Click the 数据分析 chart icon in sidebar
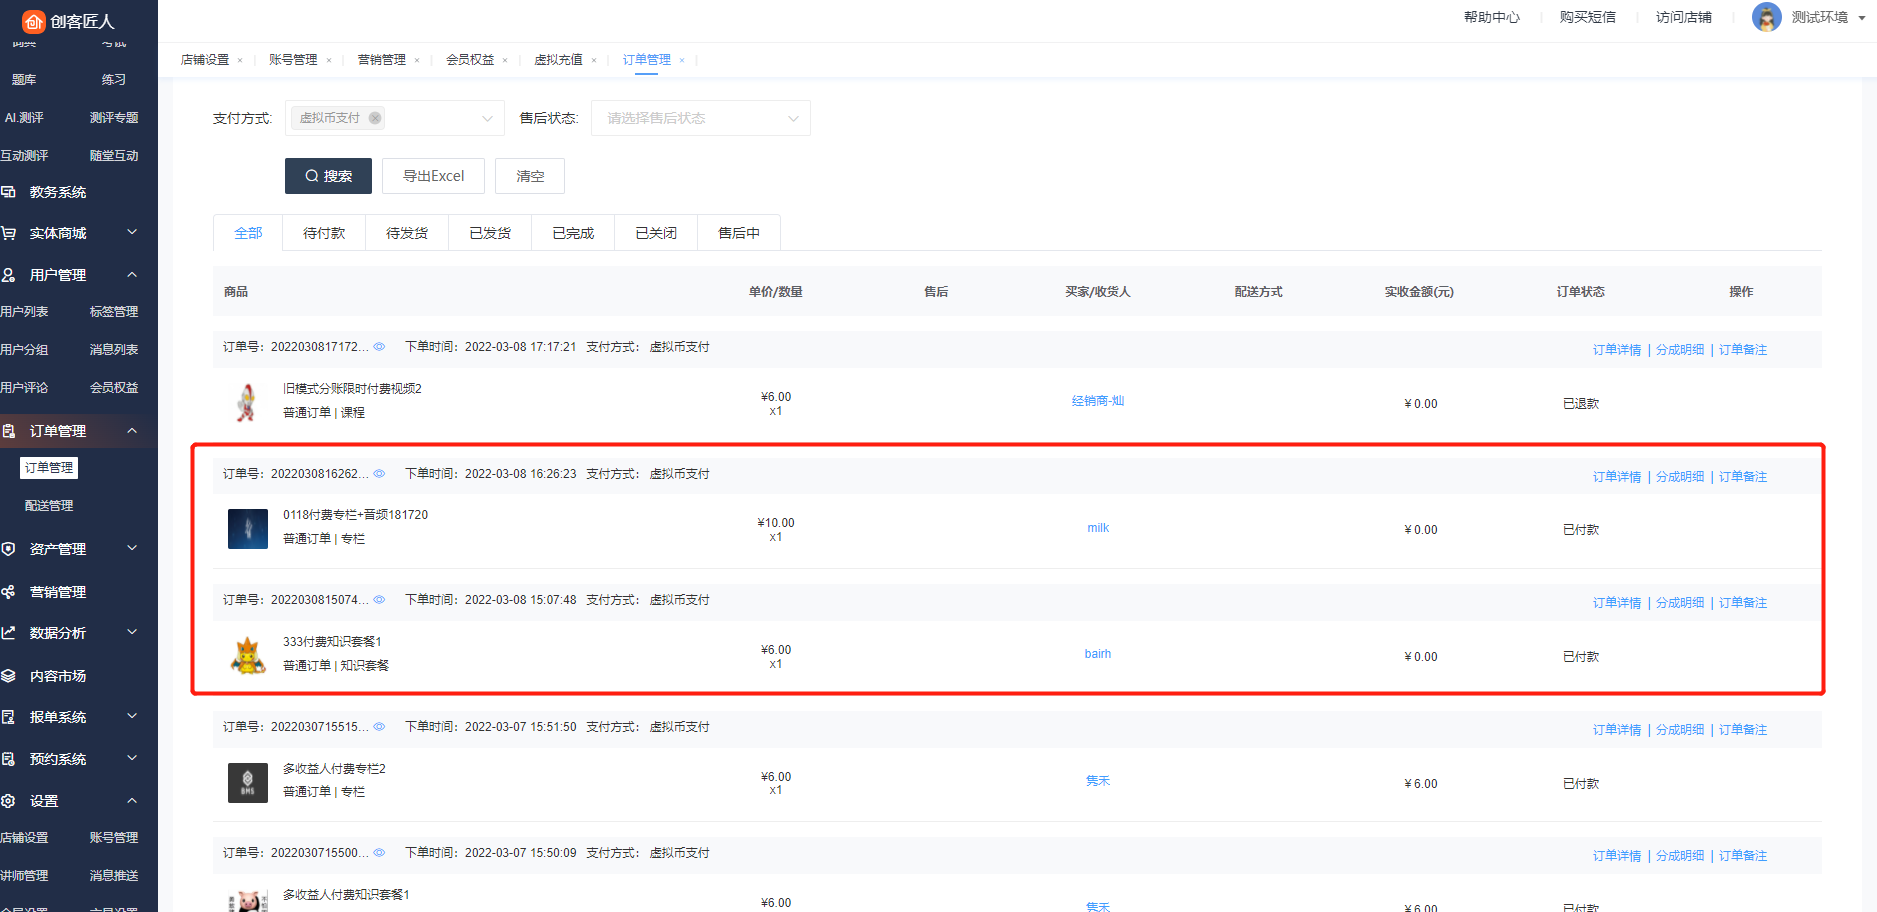Viewport: 1877px width, 912px height. 9,633
